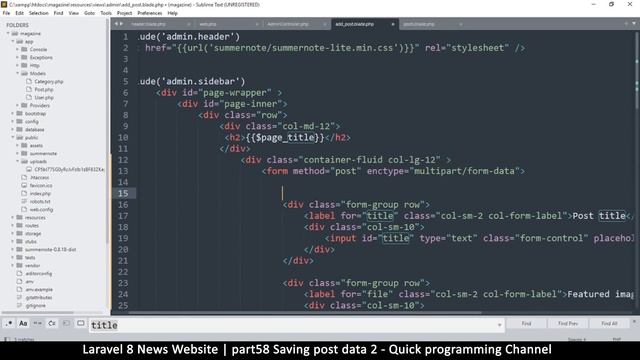Open the .htaccess file

(x=39, y=178)
